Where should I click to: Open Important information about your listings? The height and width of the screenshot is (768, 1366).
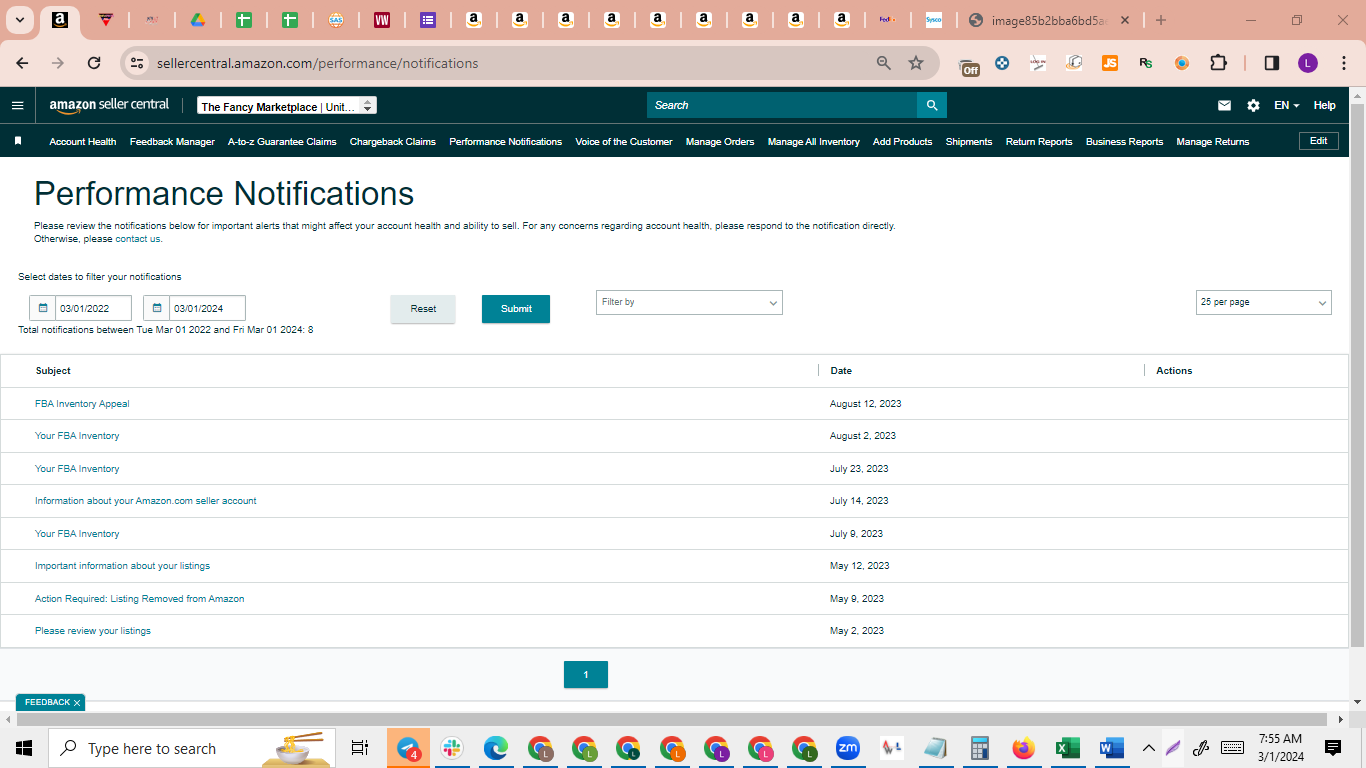tap(122, 566)
